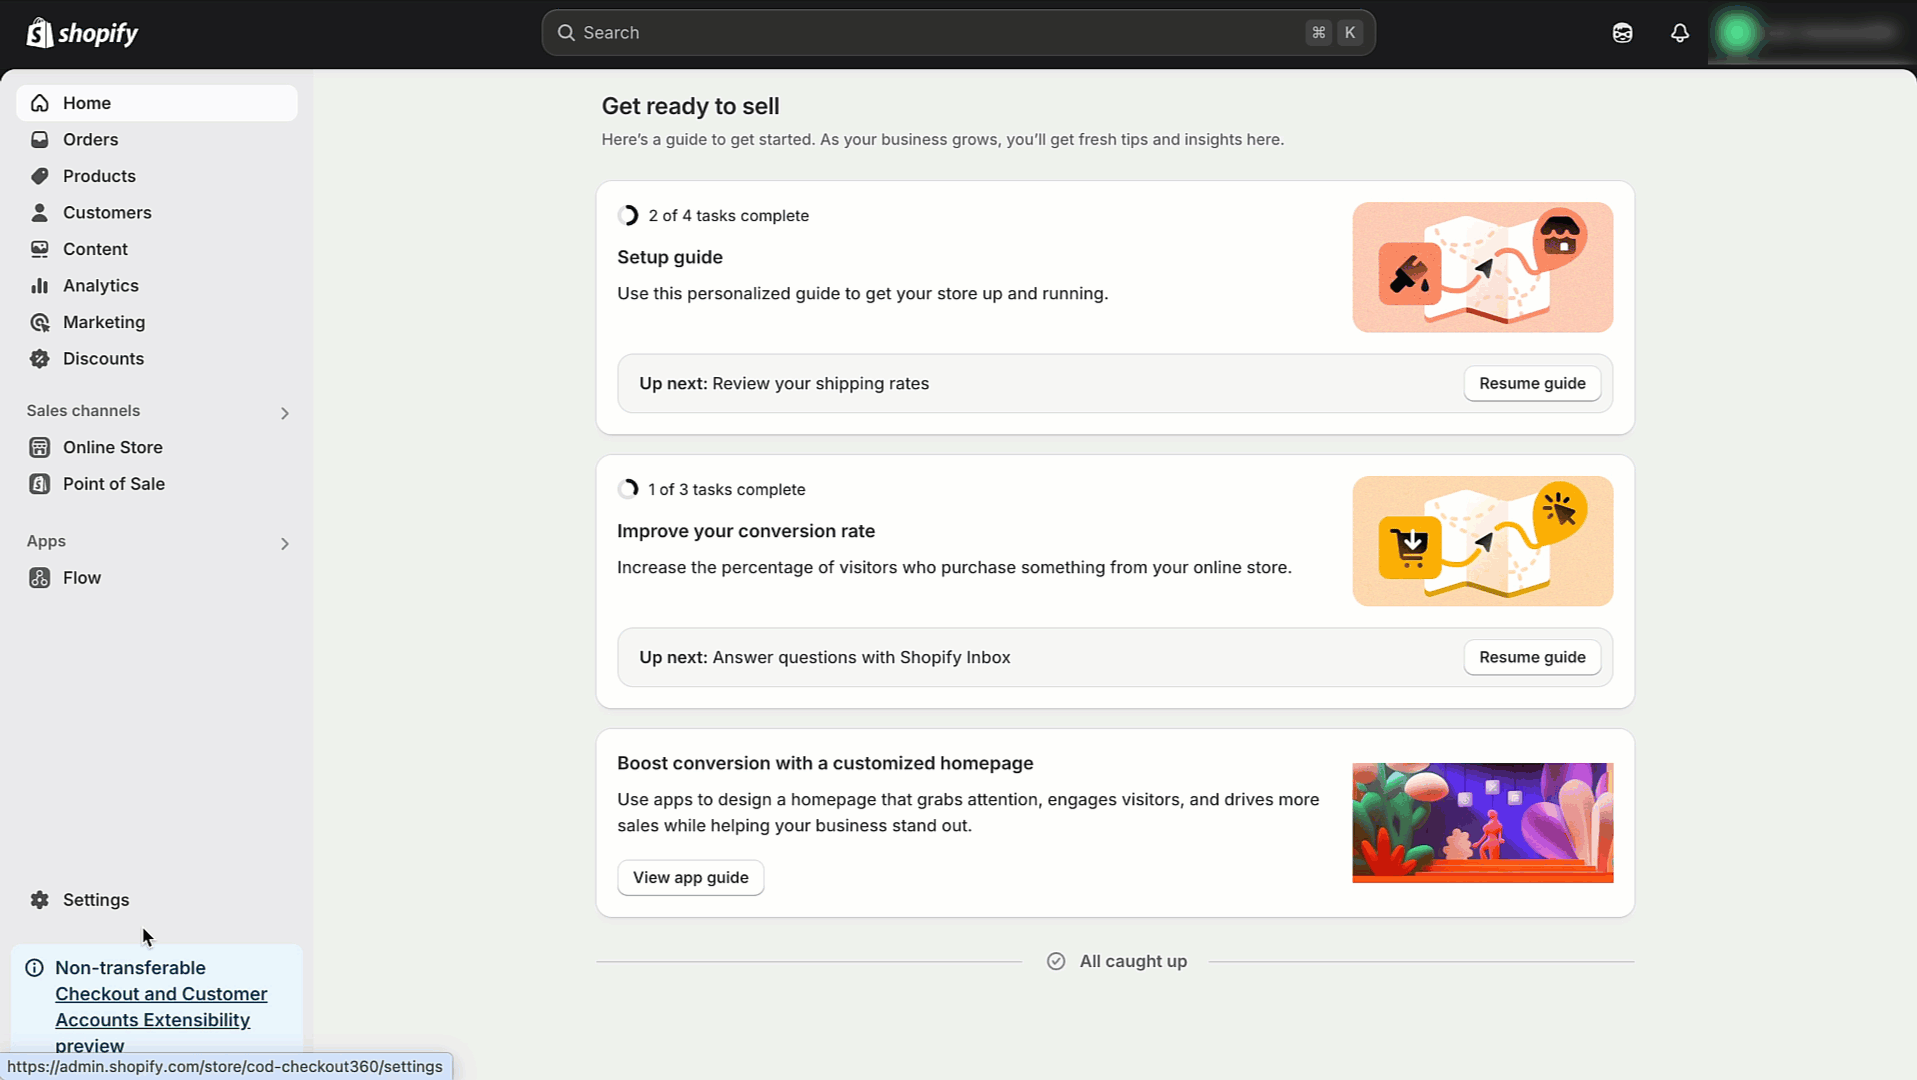Open the Flow app
Image resolution: width=1917 pixels, height=1080 pixels.
coord(81,577)
